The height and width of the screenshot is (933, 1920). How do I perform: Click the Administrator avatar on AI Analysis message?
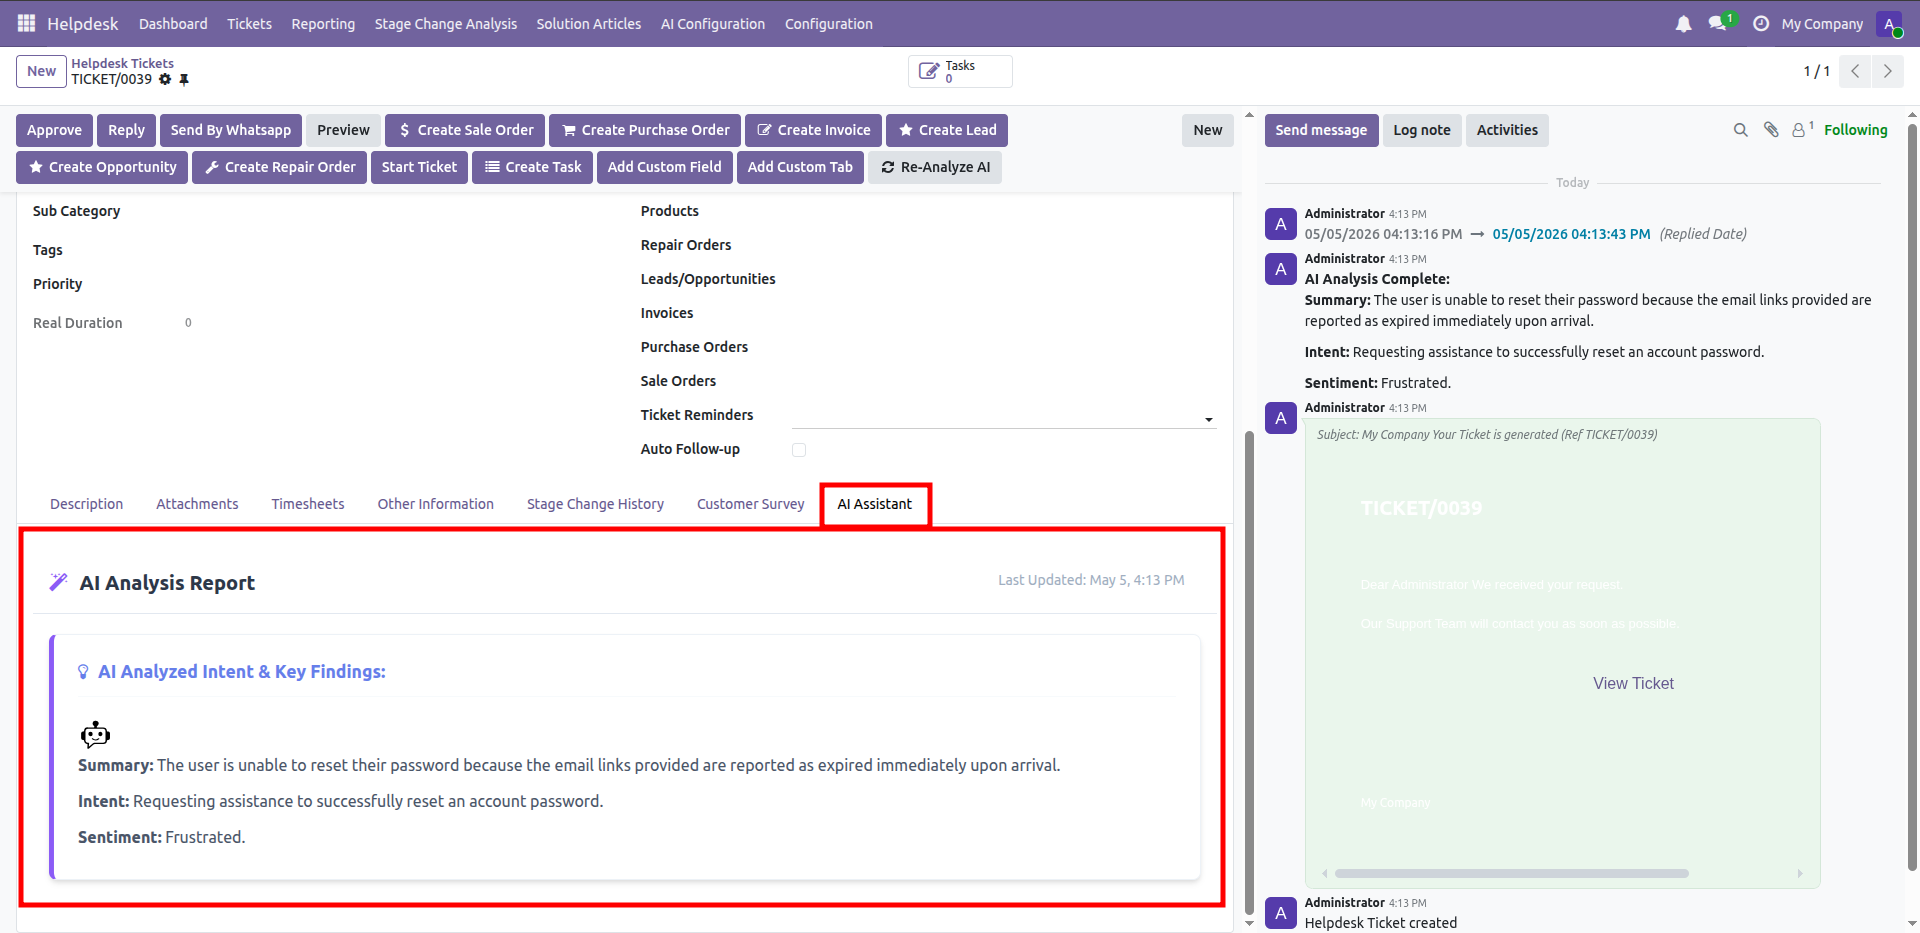pos(1281,269)
